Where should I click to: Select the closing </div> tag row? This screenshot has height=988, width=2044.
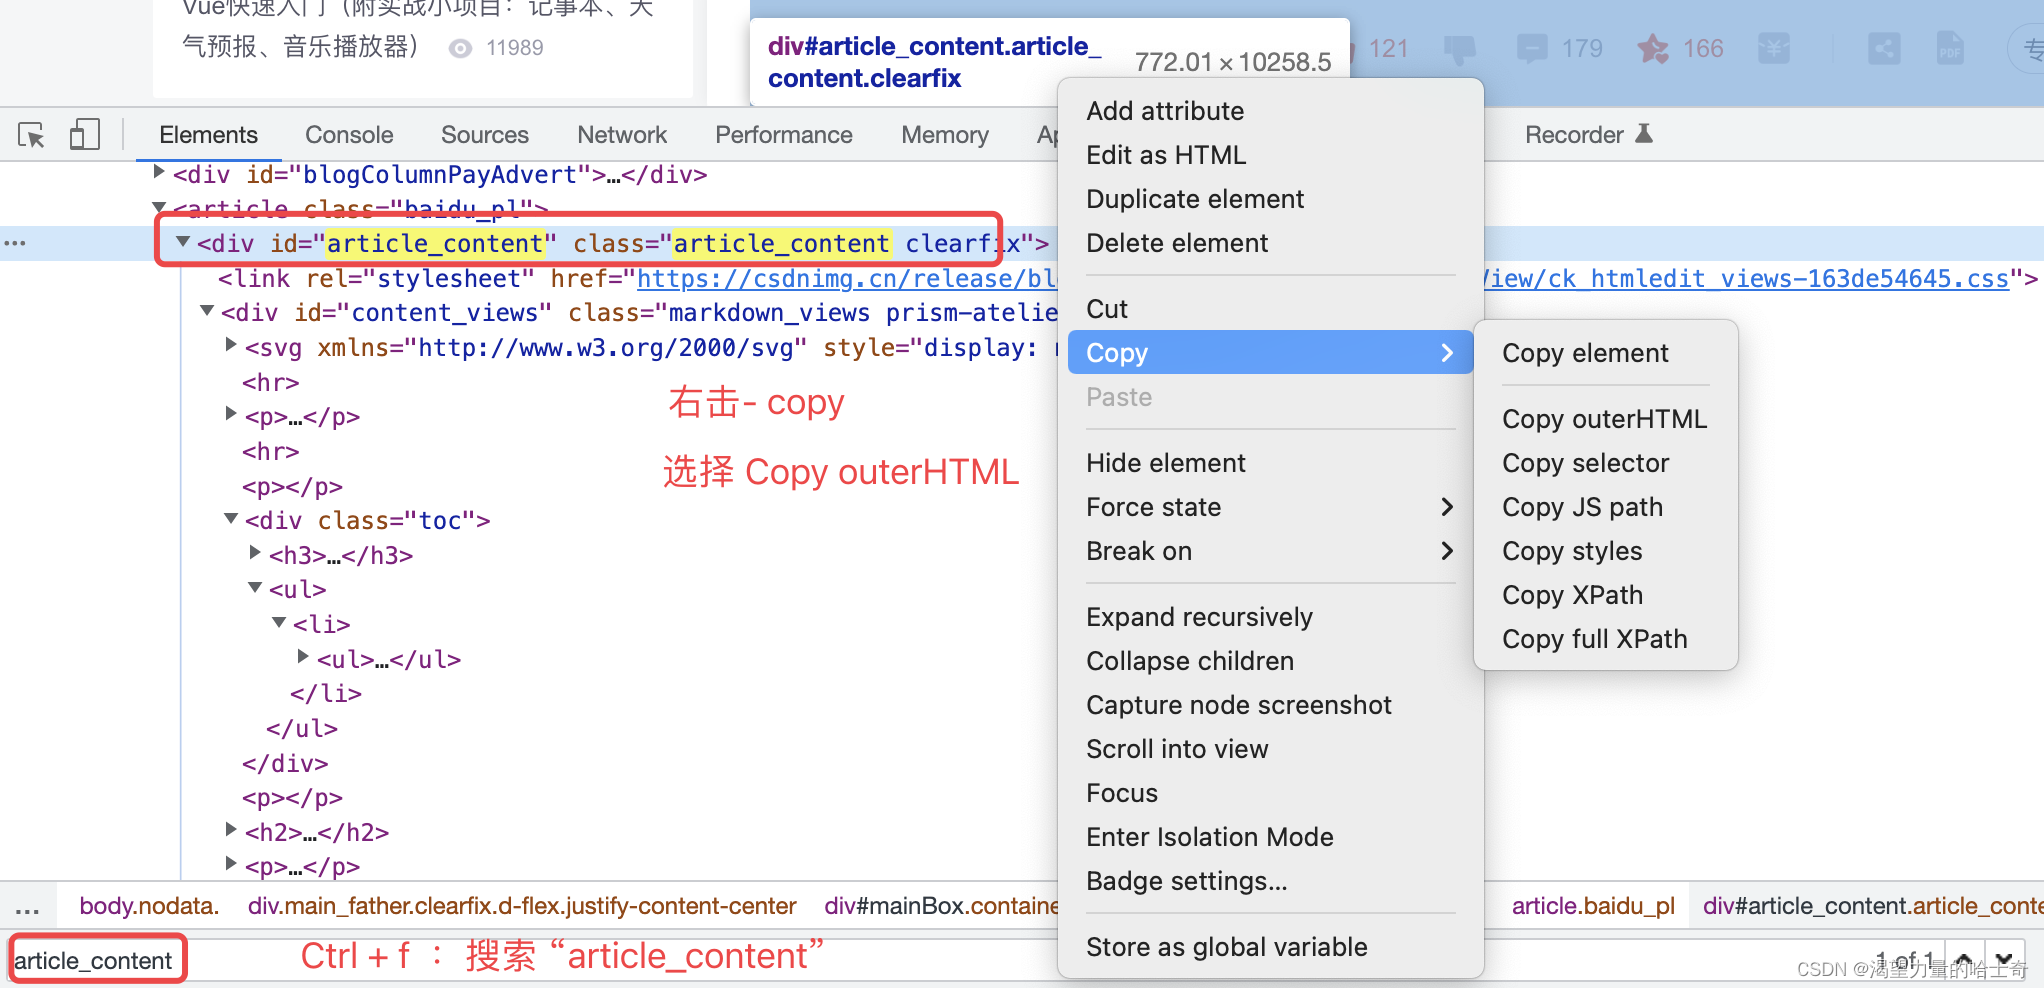(285, 764)
